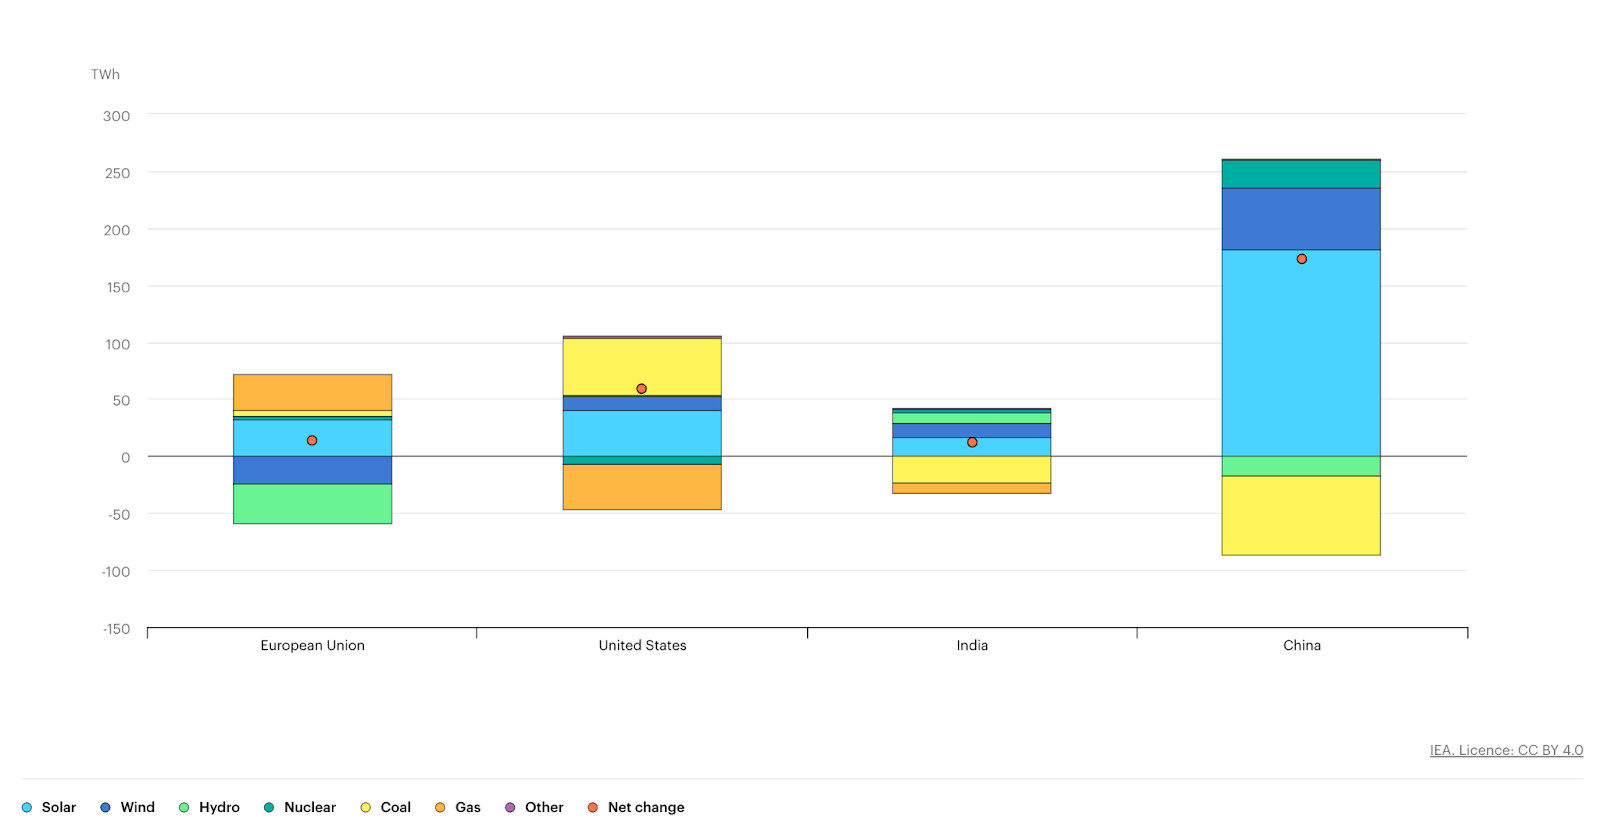Click the Coal legend marker
The width and height of the screenshot is (1600, 827).
(x=366, y=807)
